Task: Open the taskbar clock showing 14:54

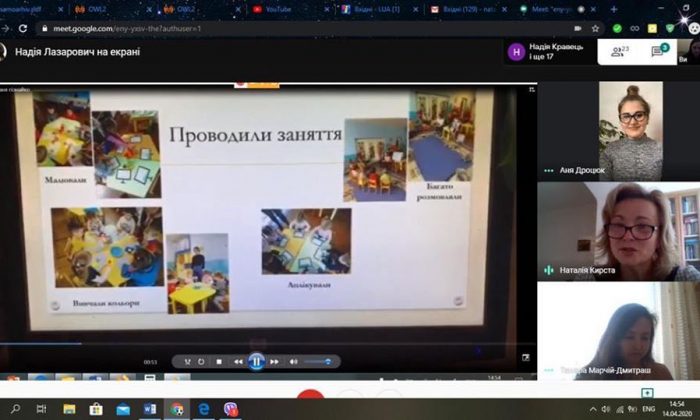Action: click(x=676, y=409)
